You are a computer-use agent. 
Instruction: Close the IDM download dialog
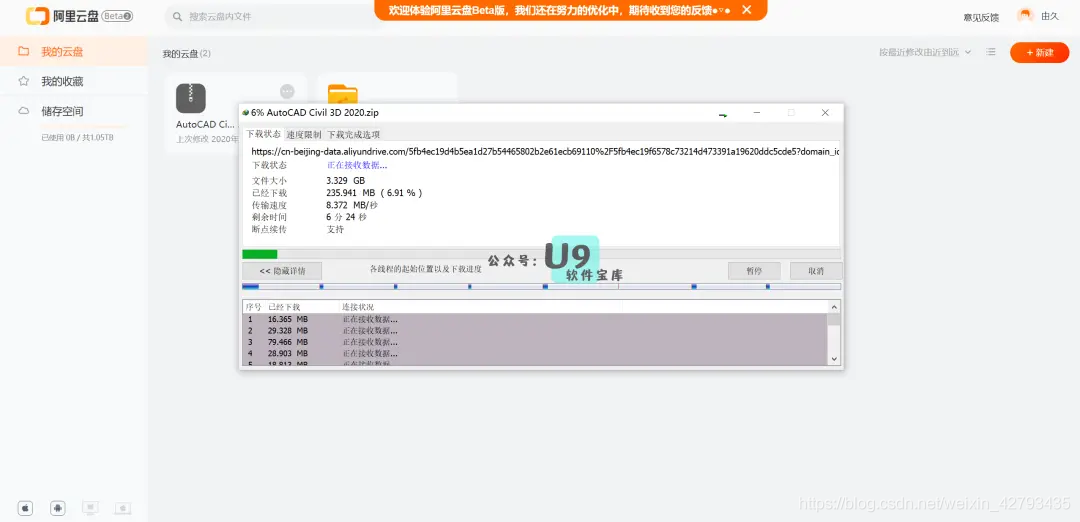(x=825, y=112)
